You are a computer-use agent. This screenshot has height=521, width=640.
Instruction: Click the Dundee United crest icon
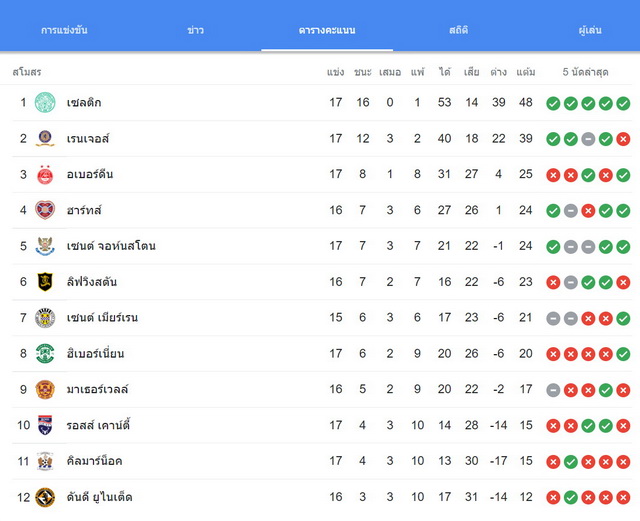[x=45, y=497]
